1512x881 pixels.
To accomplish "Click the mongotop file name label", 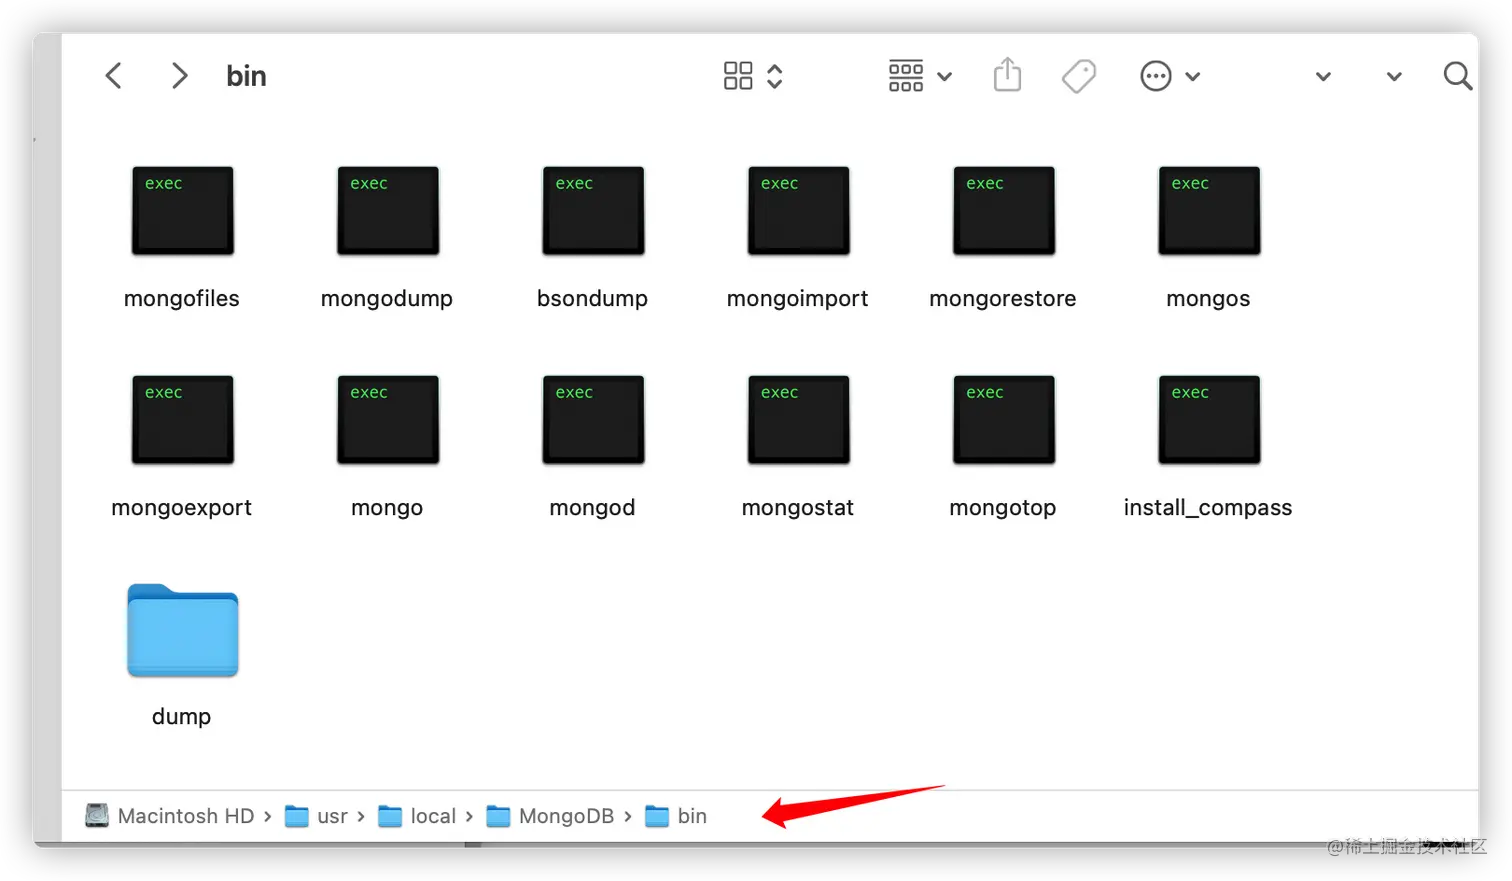I will click(x=1003, y=508).
